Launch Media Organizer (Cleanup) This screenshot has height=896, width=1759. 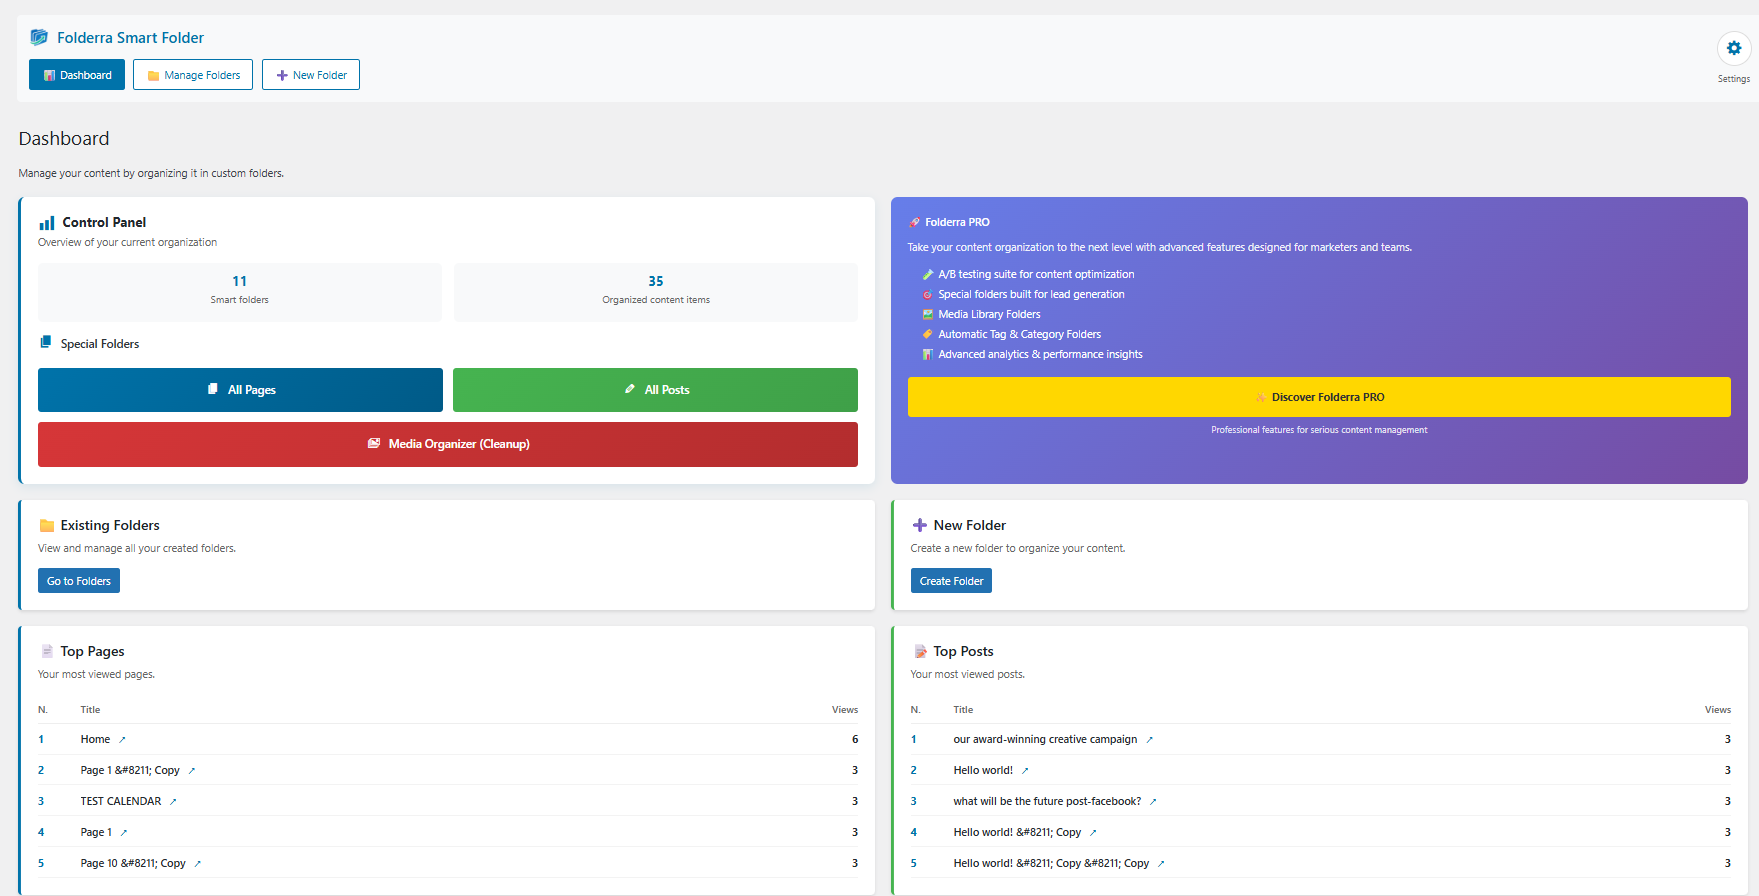pyautogui.click(x=448, y=444)
